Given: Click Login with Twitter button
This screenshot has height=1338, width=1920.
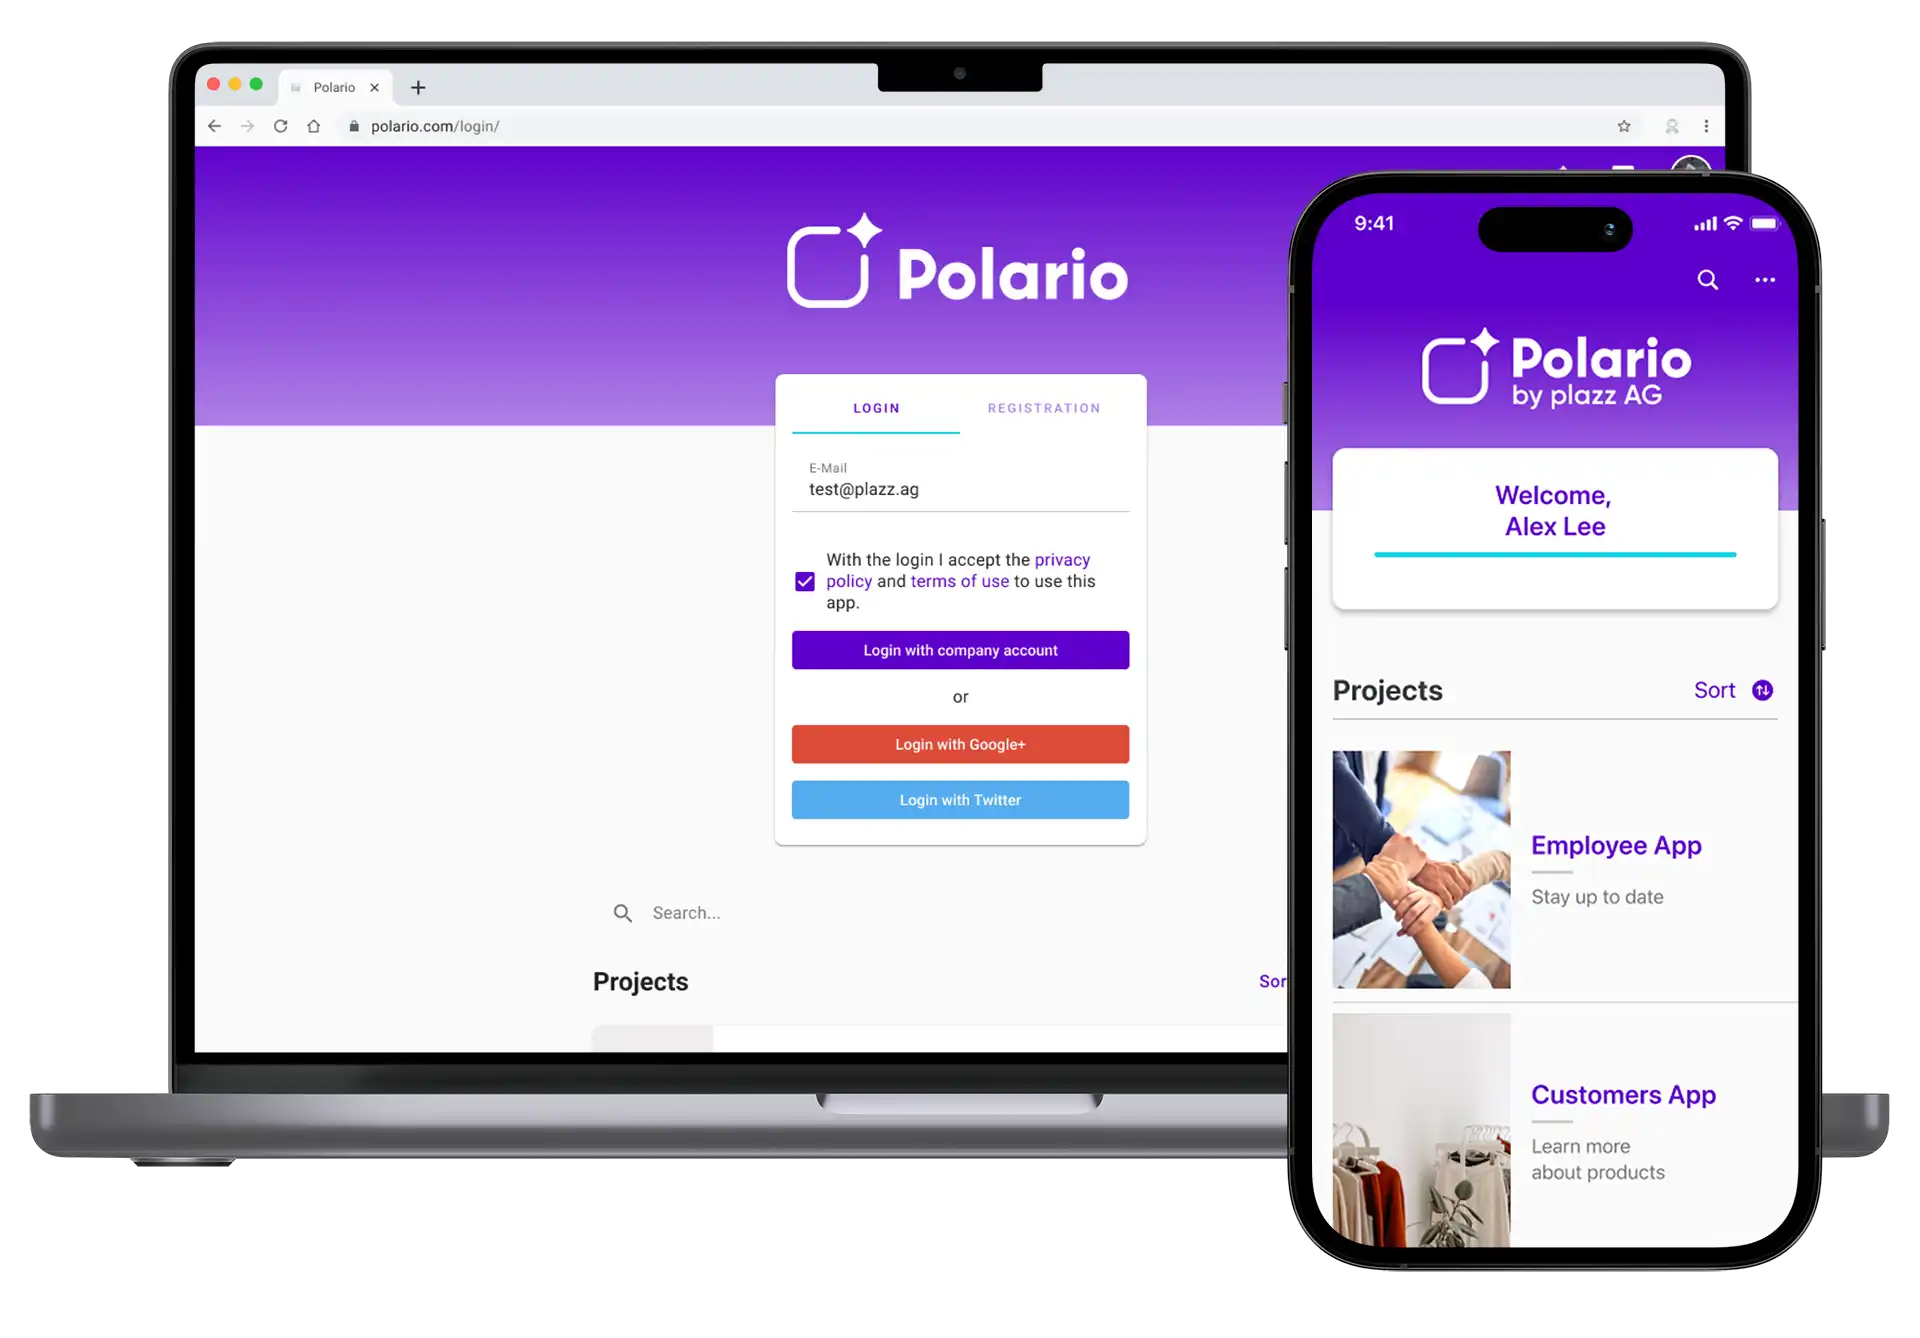Looking at the screenshot, I should tap(960, 800).
